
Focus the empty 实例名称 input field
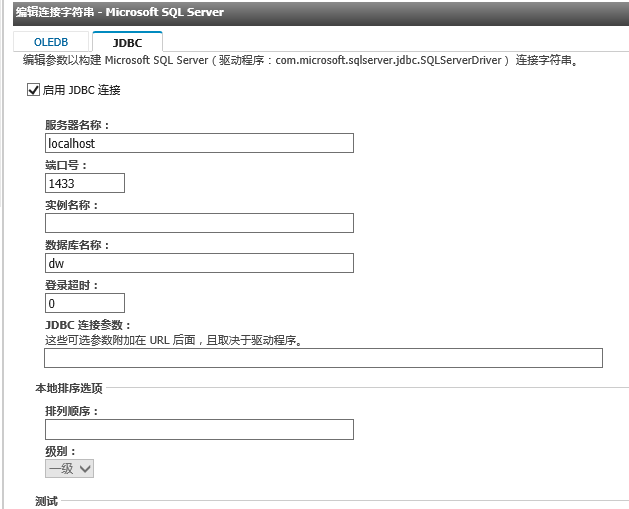[199, 223]
